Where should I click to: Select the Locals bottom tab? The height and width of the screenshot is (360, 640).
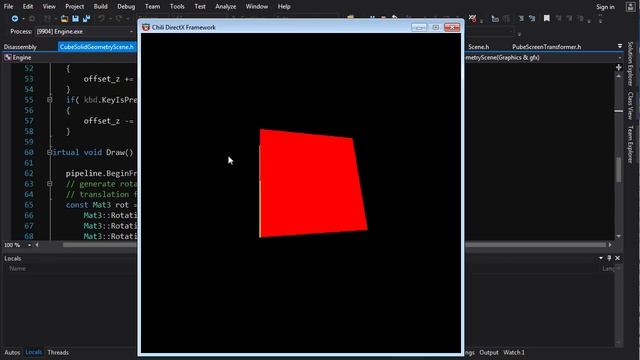coord(33,352)
